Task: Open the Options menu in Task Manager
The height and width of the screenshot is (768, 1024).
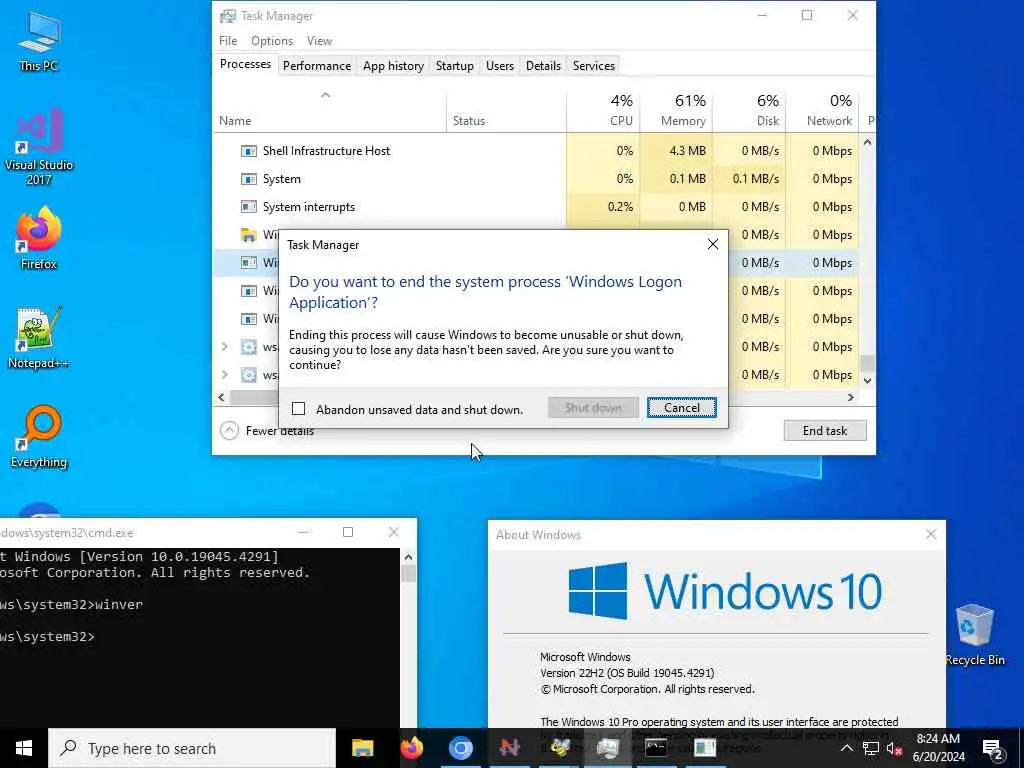Action: click(272, 40)
